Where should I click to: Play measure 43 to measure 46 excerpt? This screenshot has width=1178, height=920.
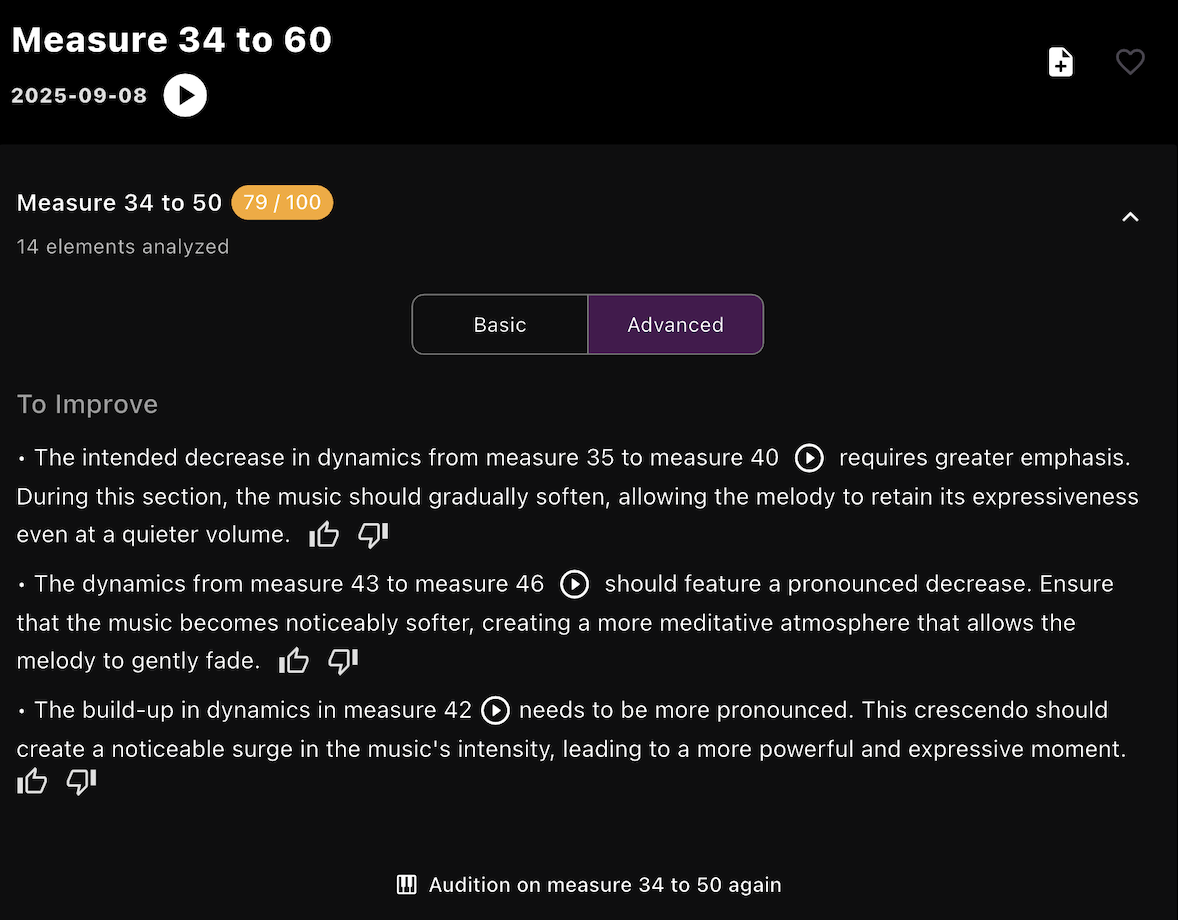point(574,584)
